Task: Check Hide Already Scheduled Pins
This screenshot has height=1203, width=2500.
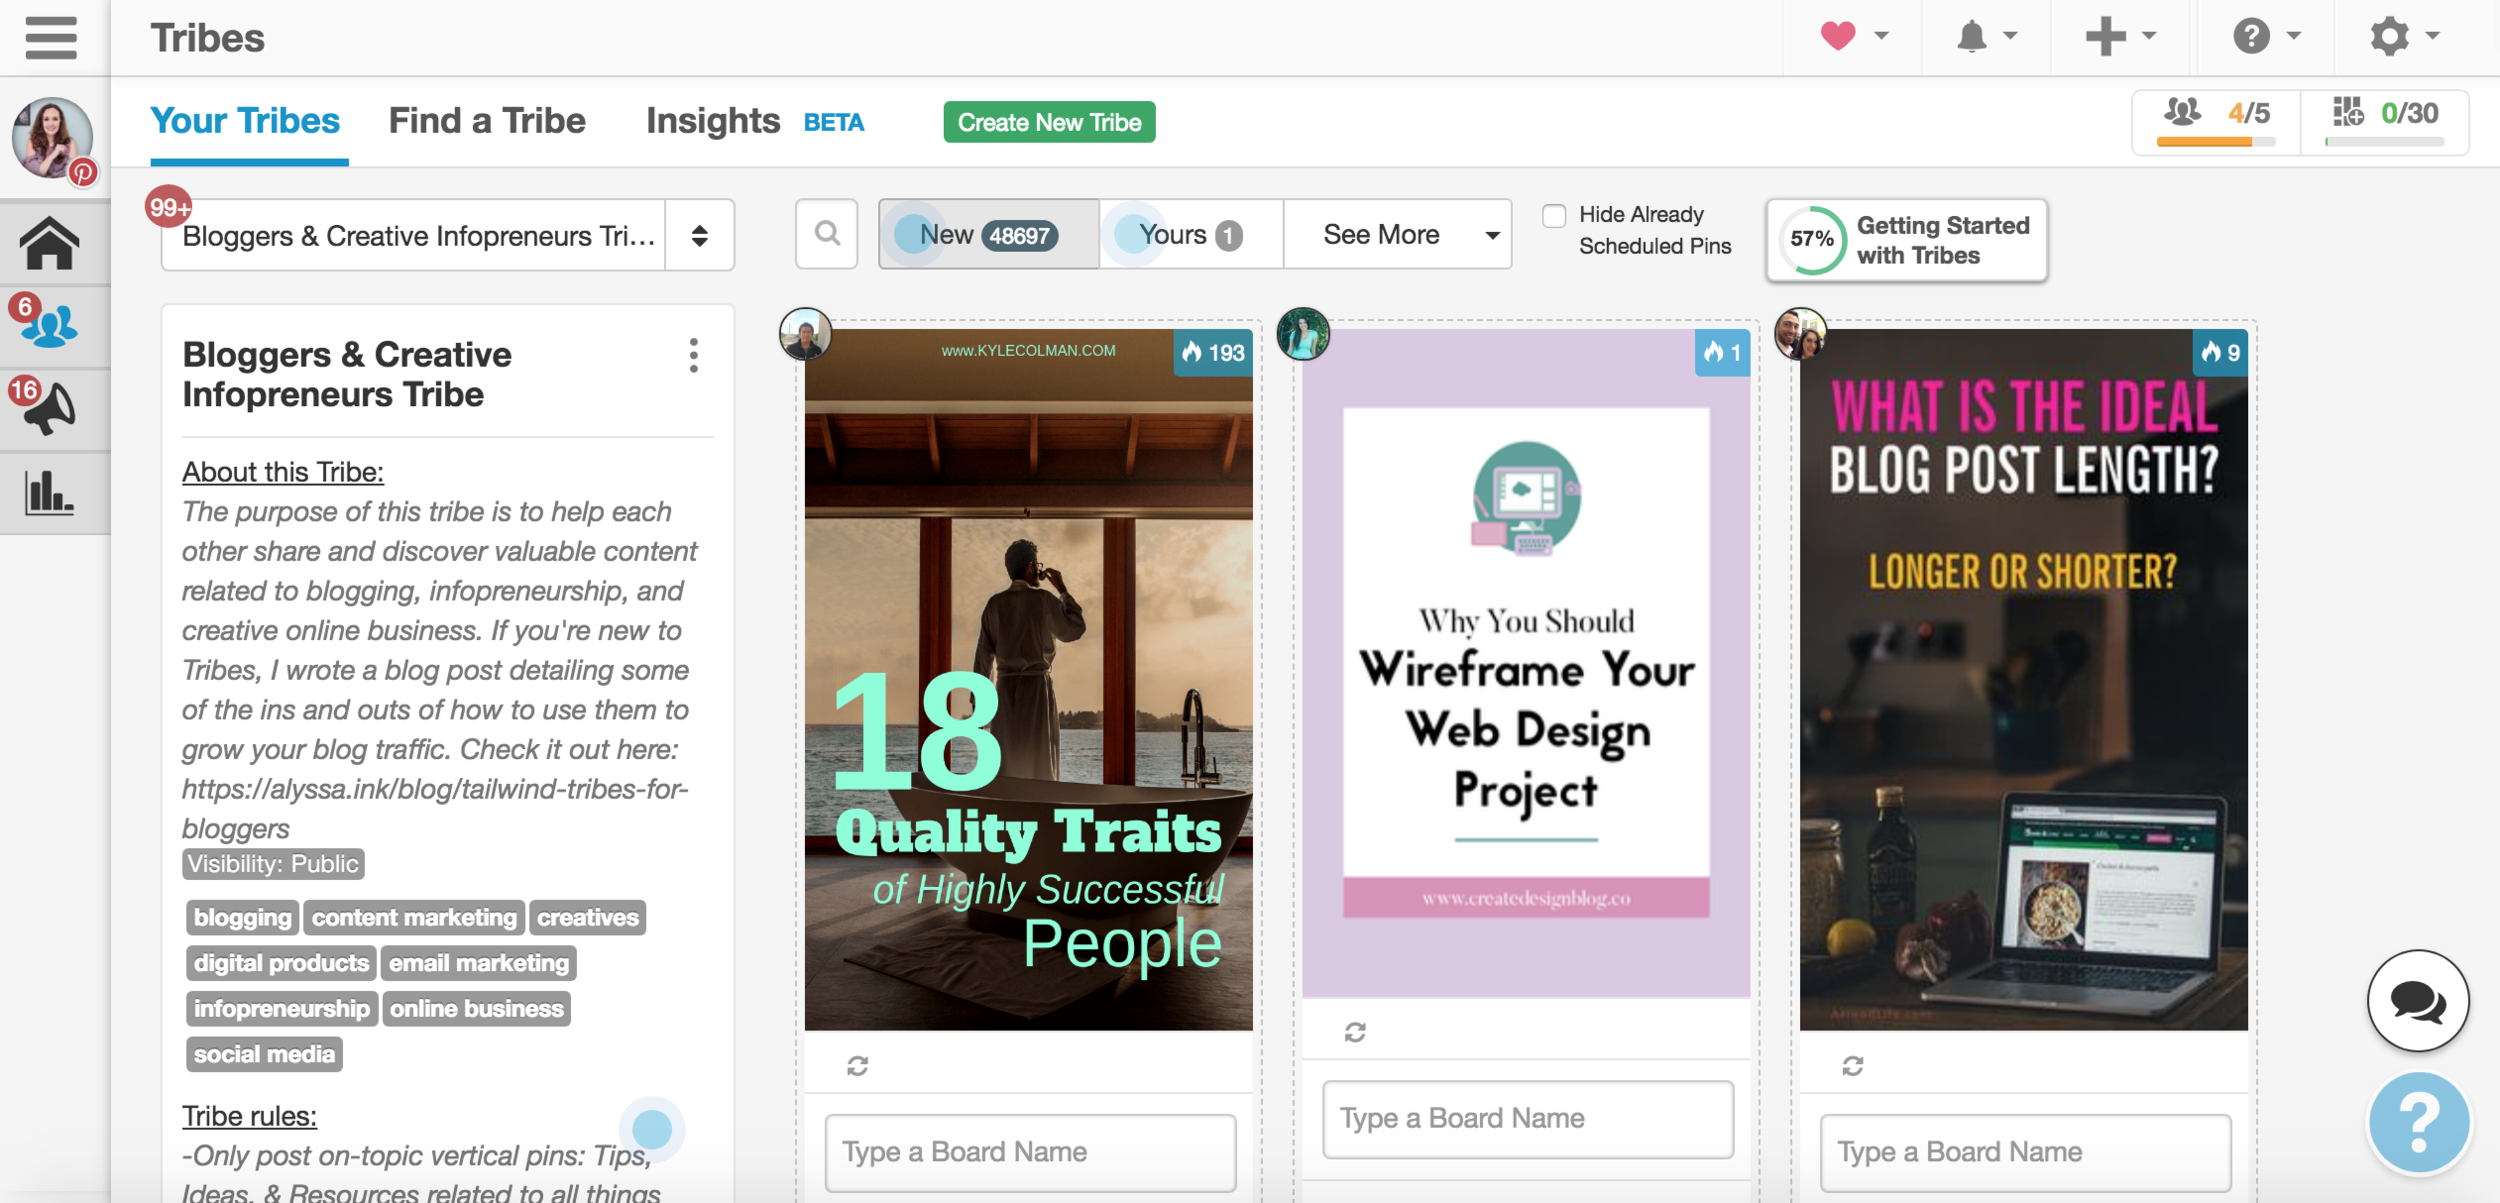Action: [x=1554, y=215]
